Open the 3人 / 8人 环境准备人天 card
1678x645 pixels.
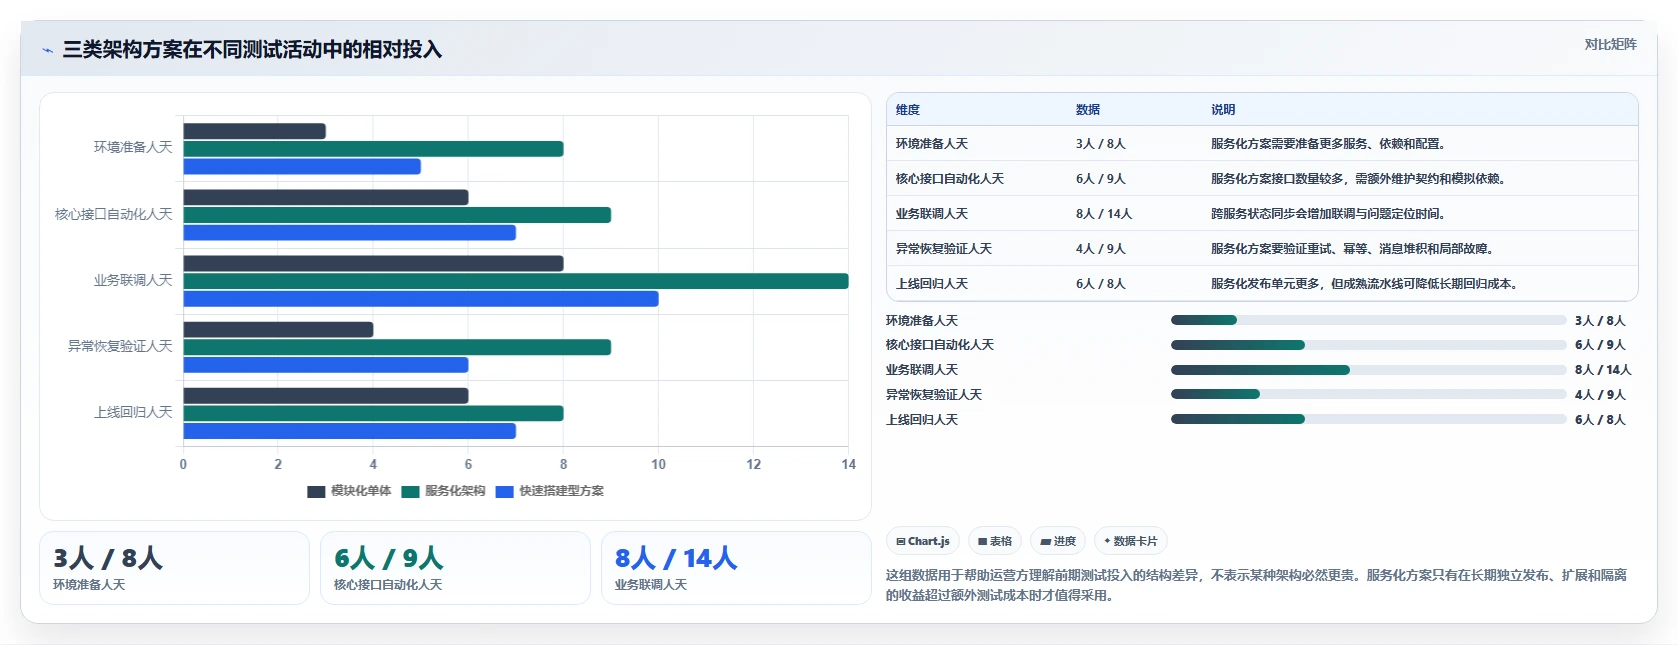pos(175,568)
